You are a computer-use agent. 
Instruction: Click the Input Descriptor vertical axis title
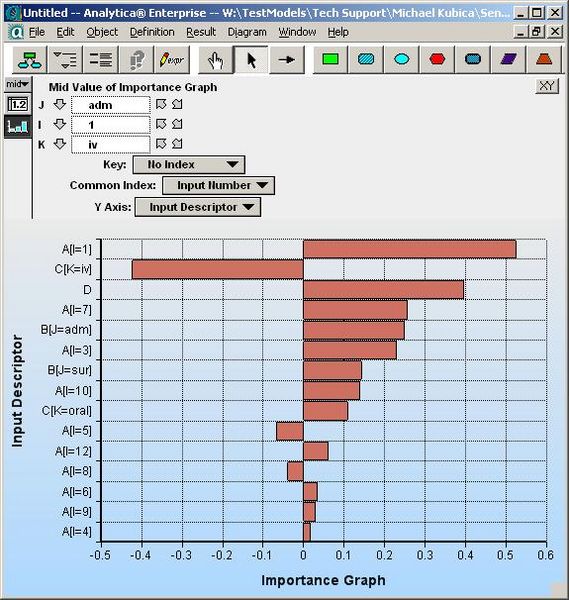(17, 391)
